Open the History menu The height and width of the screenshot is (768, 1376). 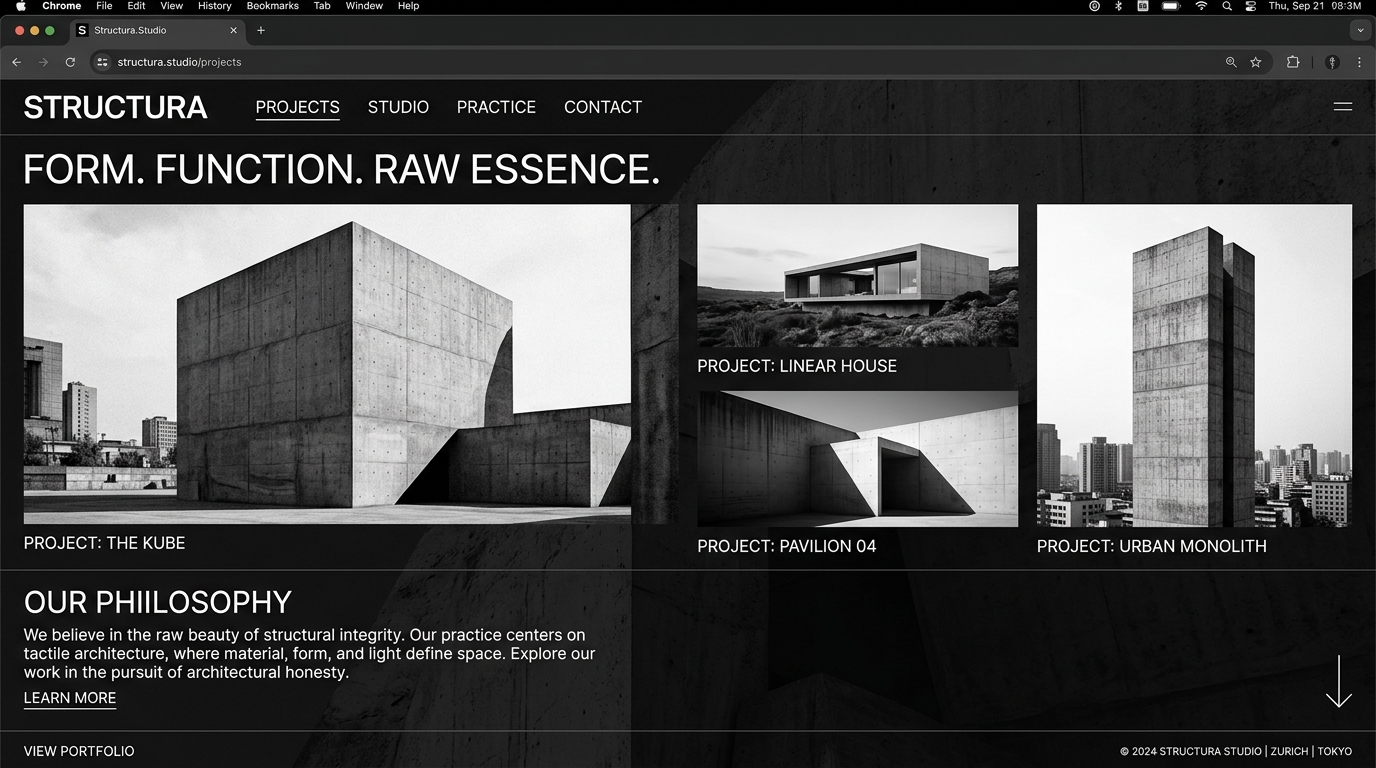[214, 6]
